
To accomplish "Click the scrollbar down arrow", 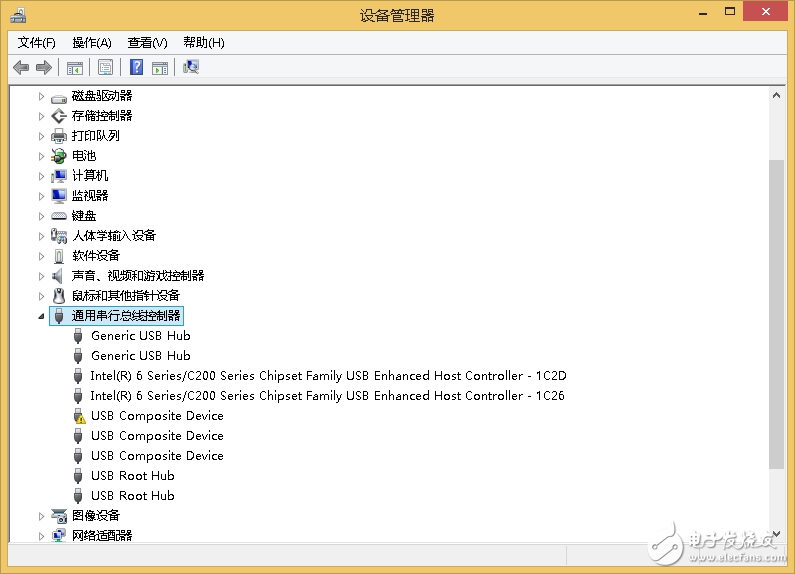I will [776, 534].
